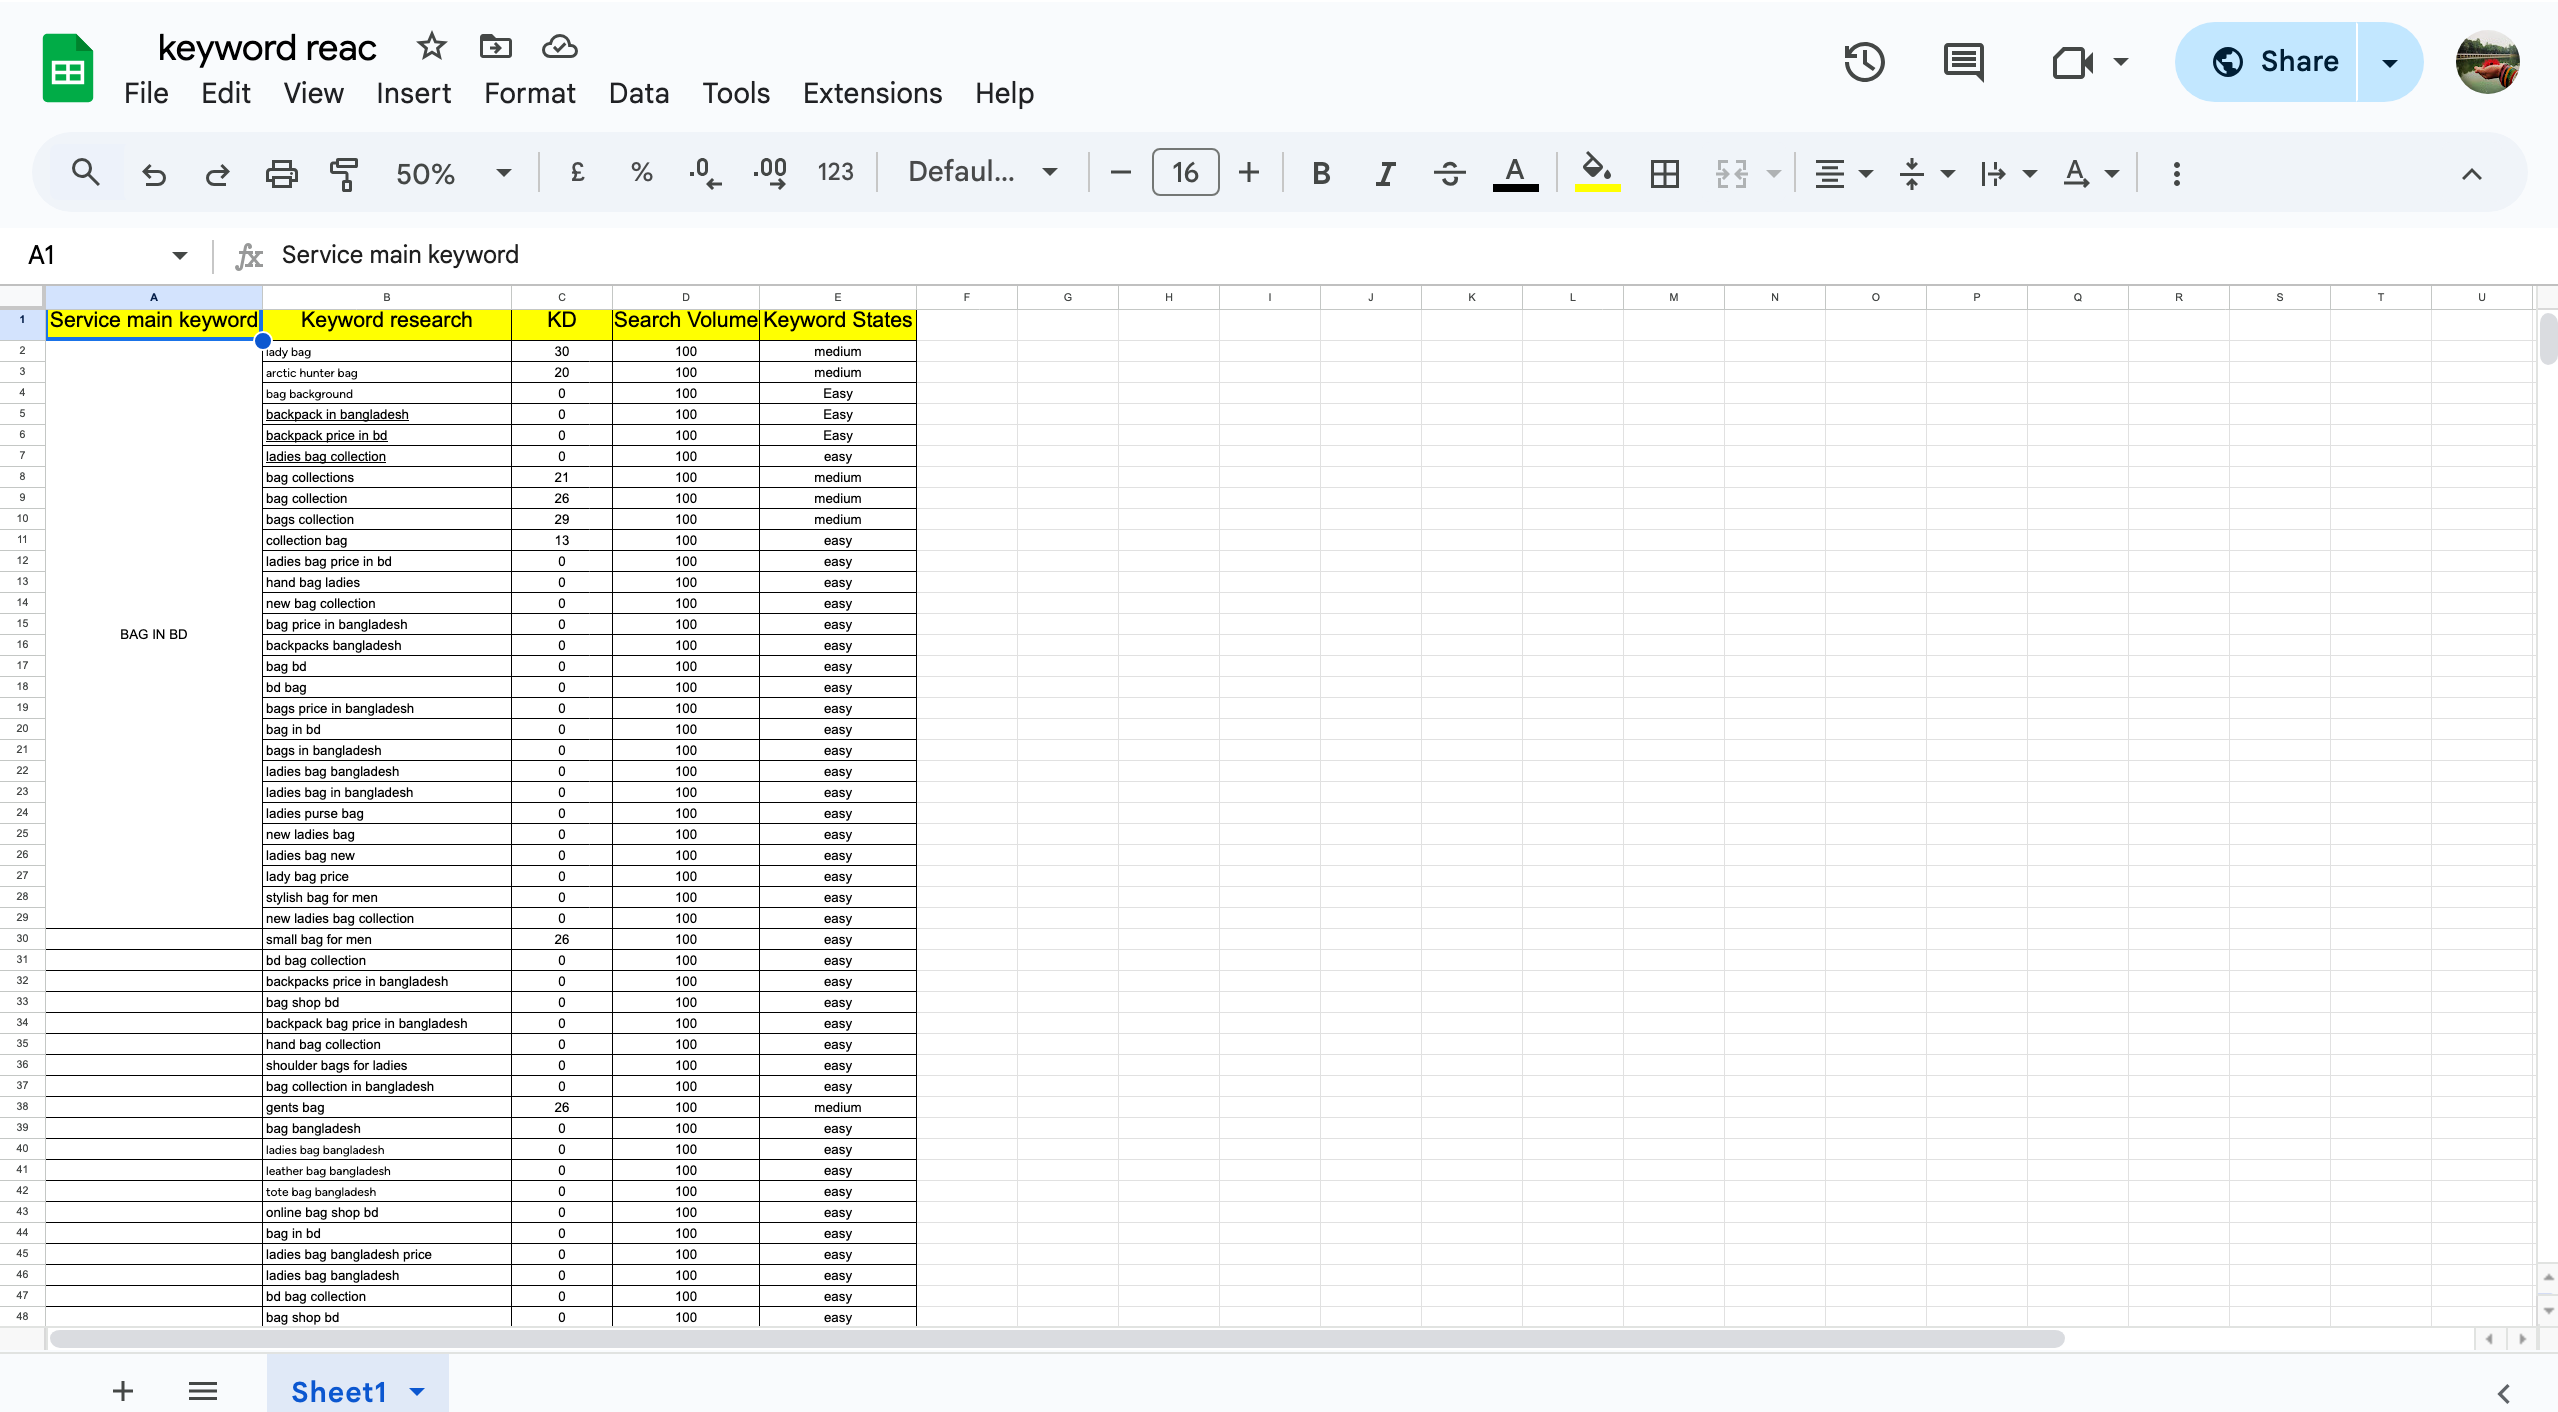2558x1412 pixels.
Task: Format value as percent
Action: (641, 172)
